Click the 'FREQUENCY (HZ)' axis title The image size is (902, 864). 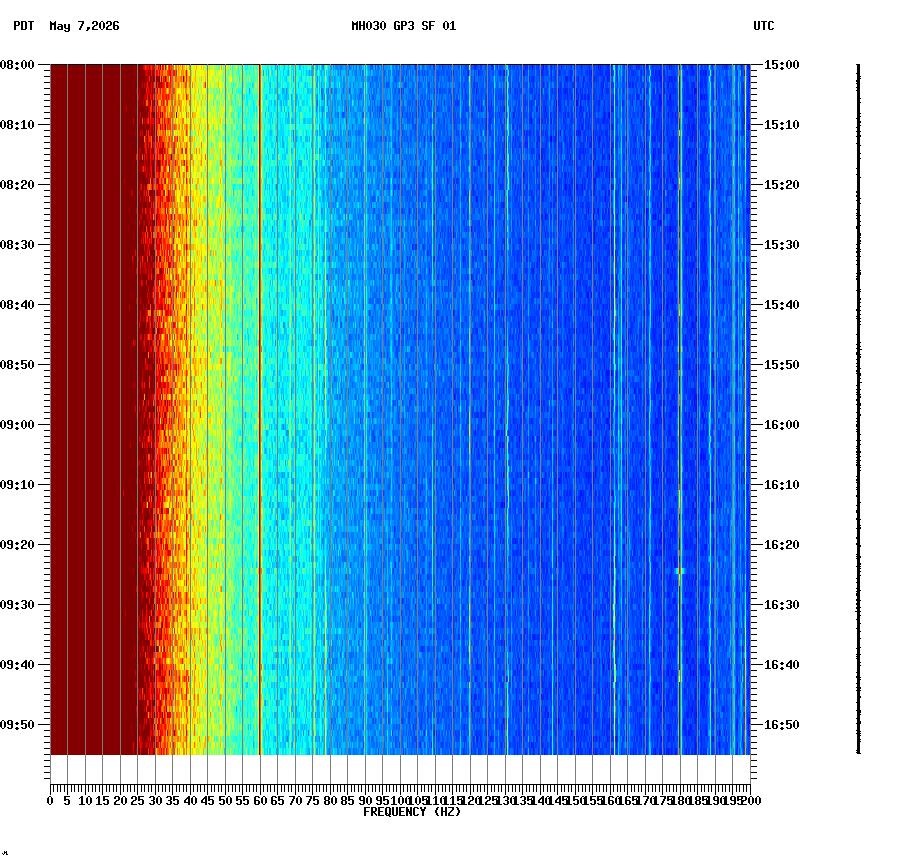tap(412, 812)
